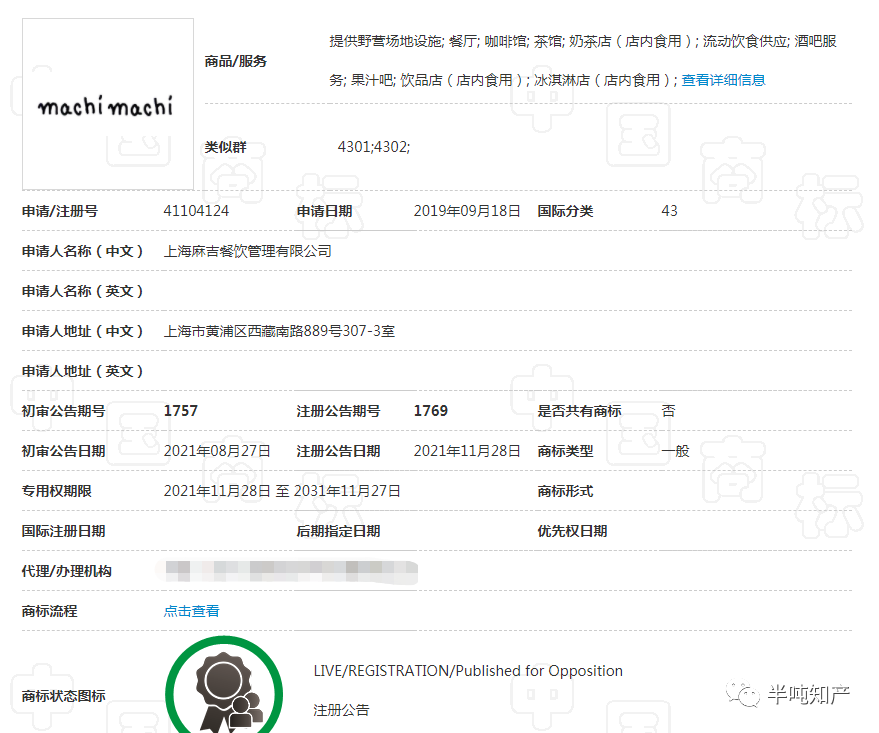This screenshot has width=879, height=733.
Task: Select applicant name 上海麻吉餐饮管理有限公司
Action: tap(247, 251)
